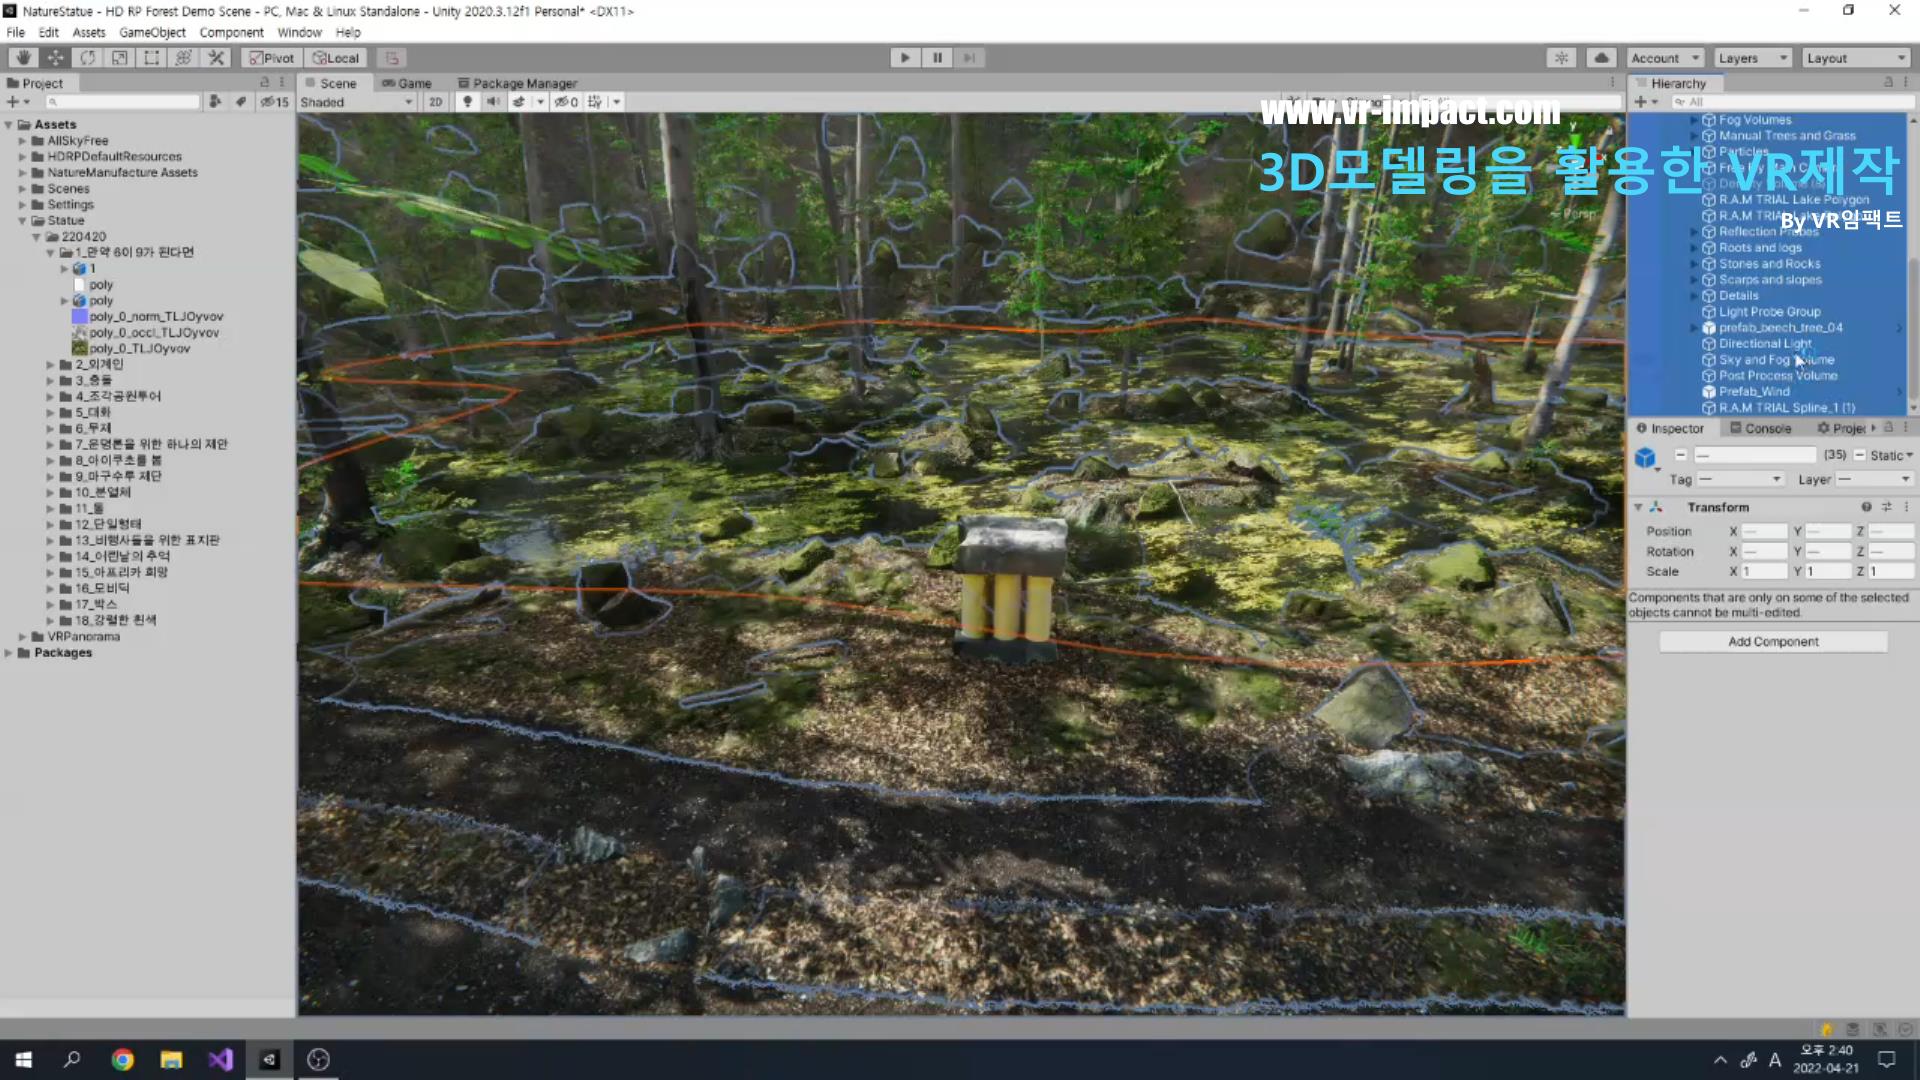Expand the VRPanorama folder
Screen dimensions: 1920x1080
tap(22, 637)
